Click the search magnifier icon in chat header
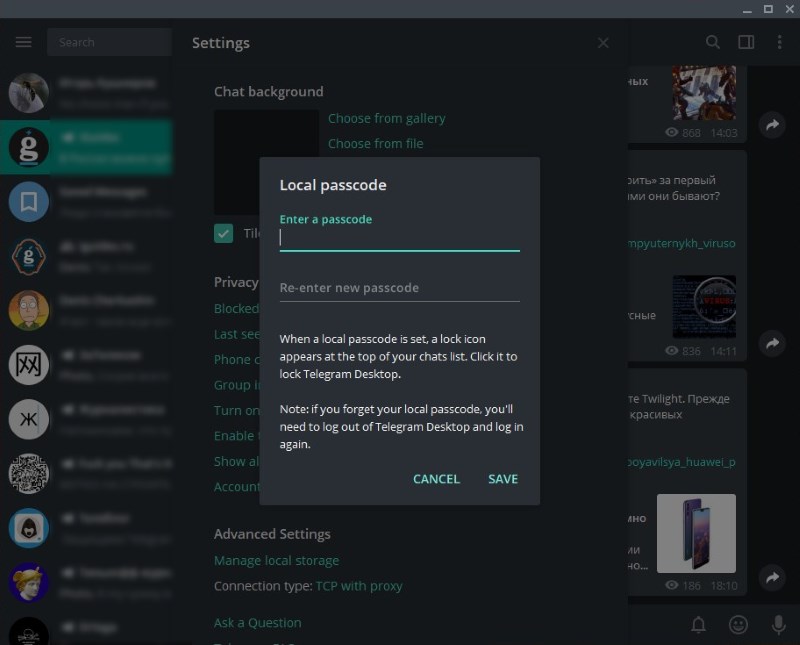This screenshot has height=645, width=800. pos(713,42)
